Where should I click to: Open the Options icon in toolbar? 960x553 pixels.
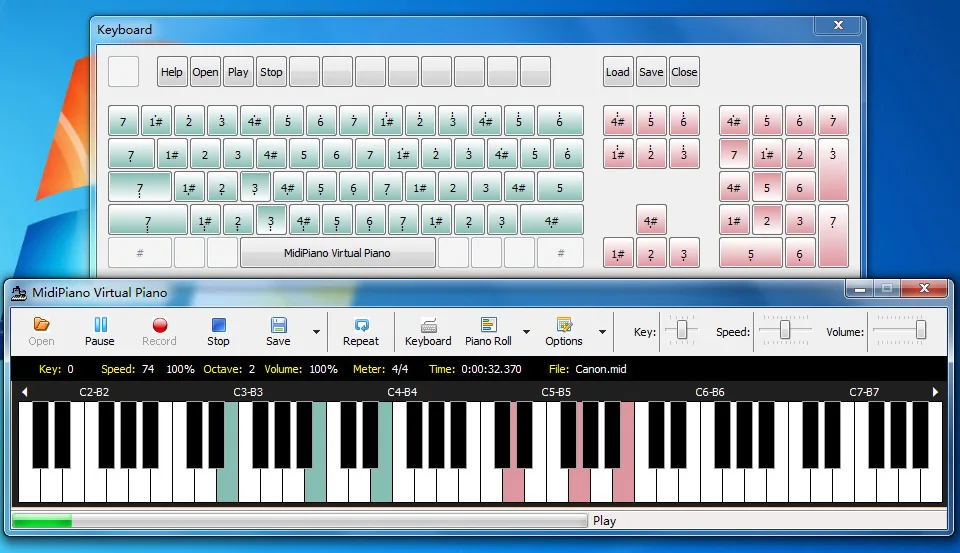(x=564, y=325)
